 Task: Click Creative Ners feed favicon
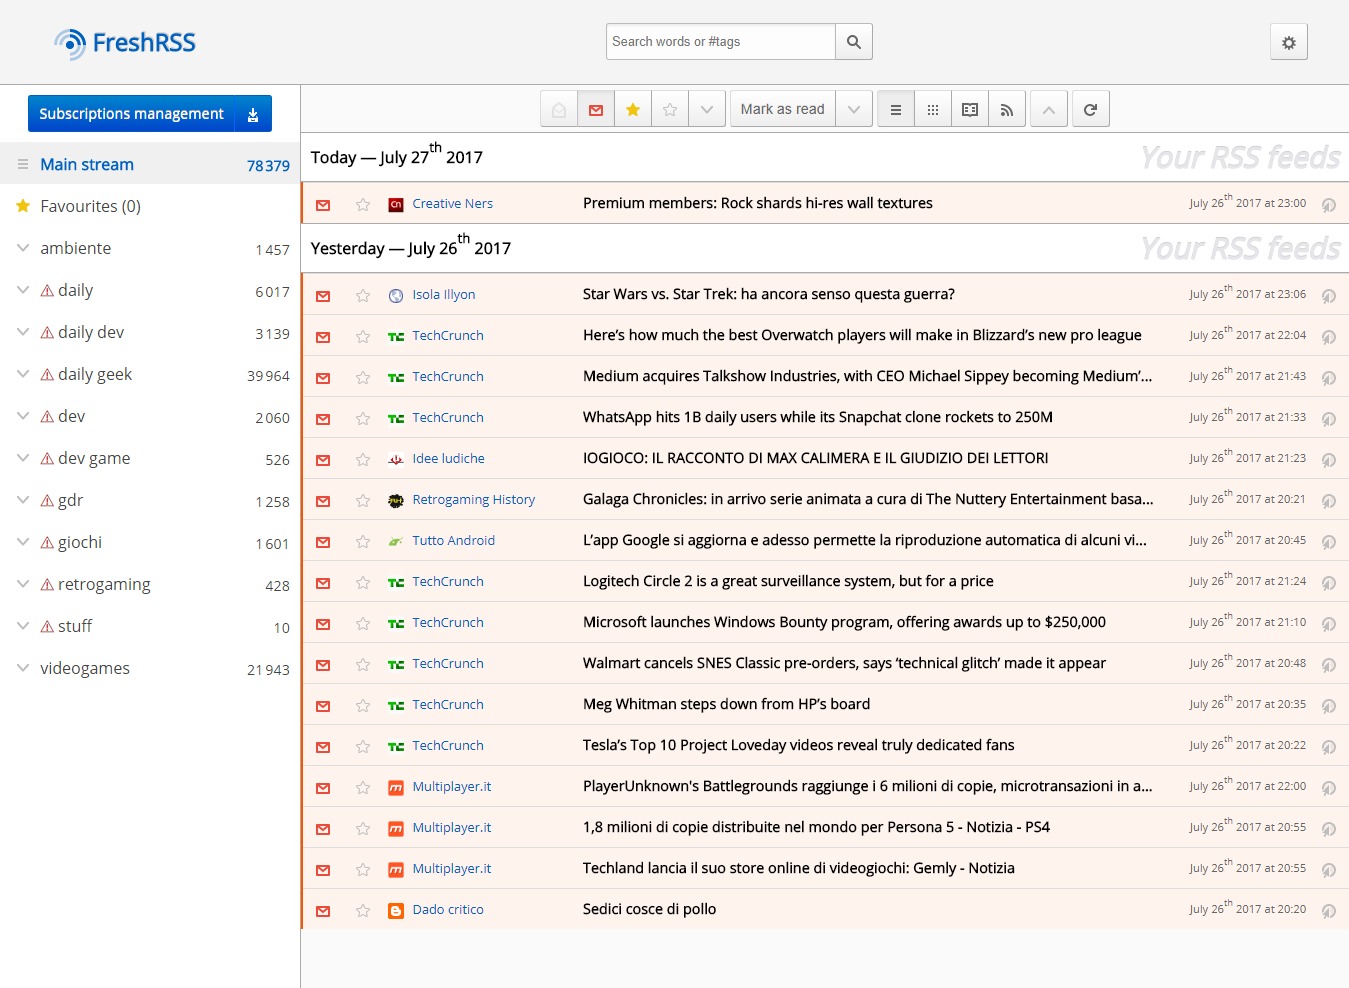[x=396, y=205]
